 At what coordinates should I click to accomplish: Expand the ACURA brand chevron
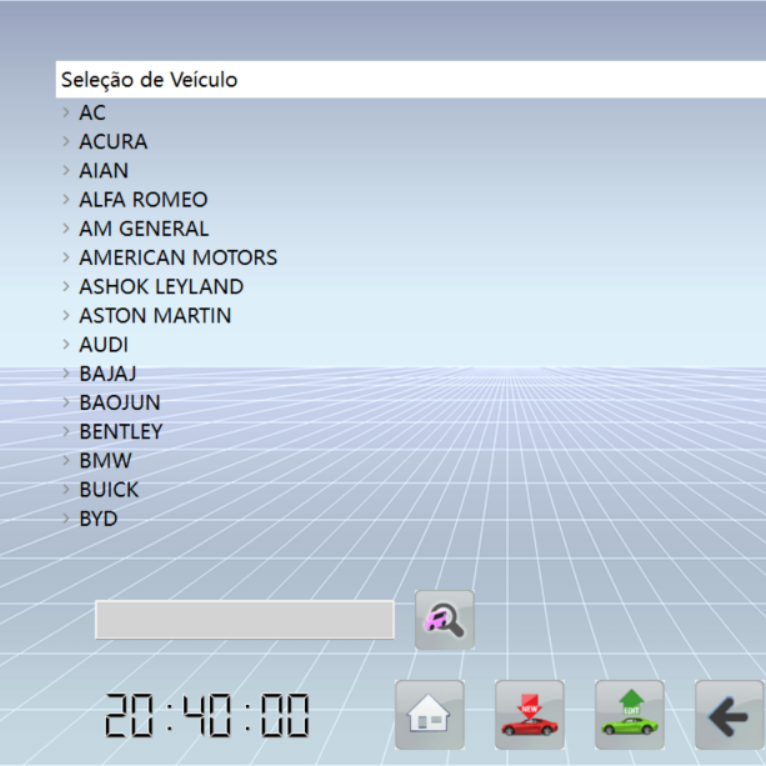coord(66,141)
